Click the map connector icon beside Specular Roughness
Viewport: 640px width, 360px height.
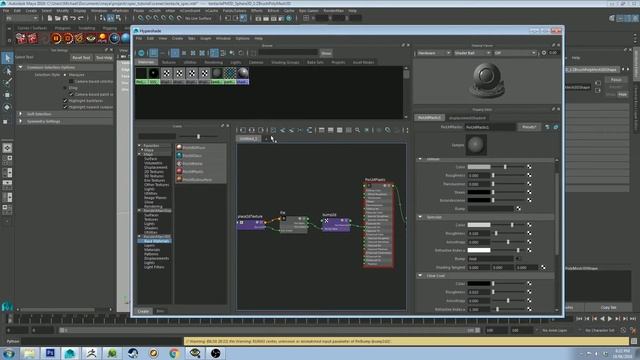(x=529, y=233)
